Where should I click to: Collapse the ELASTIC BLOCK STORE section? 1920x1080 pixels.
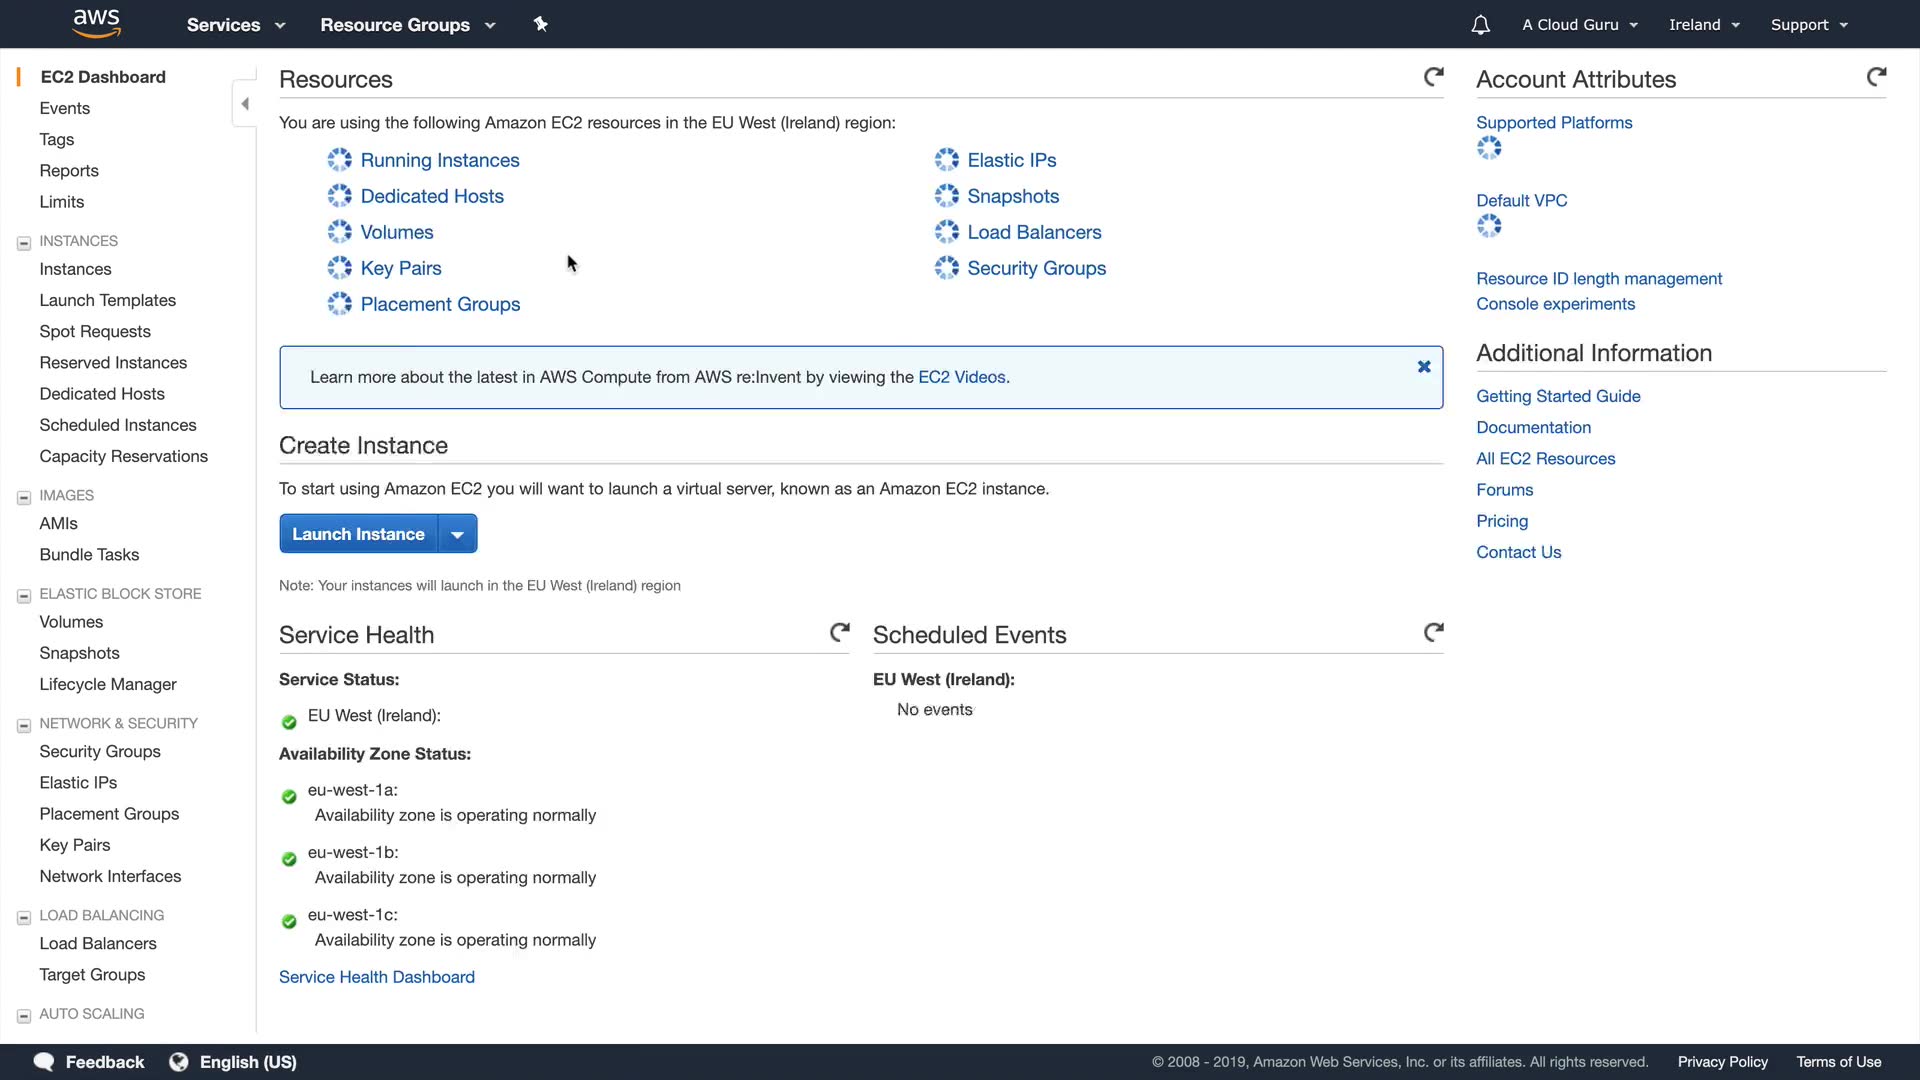click(24, 596)
